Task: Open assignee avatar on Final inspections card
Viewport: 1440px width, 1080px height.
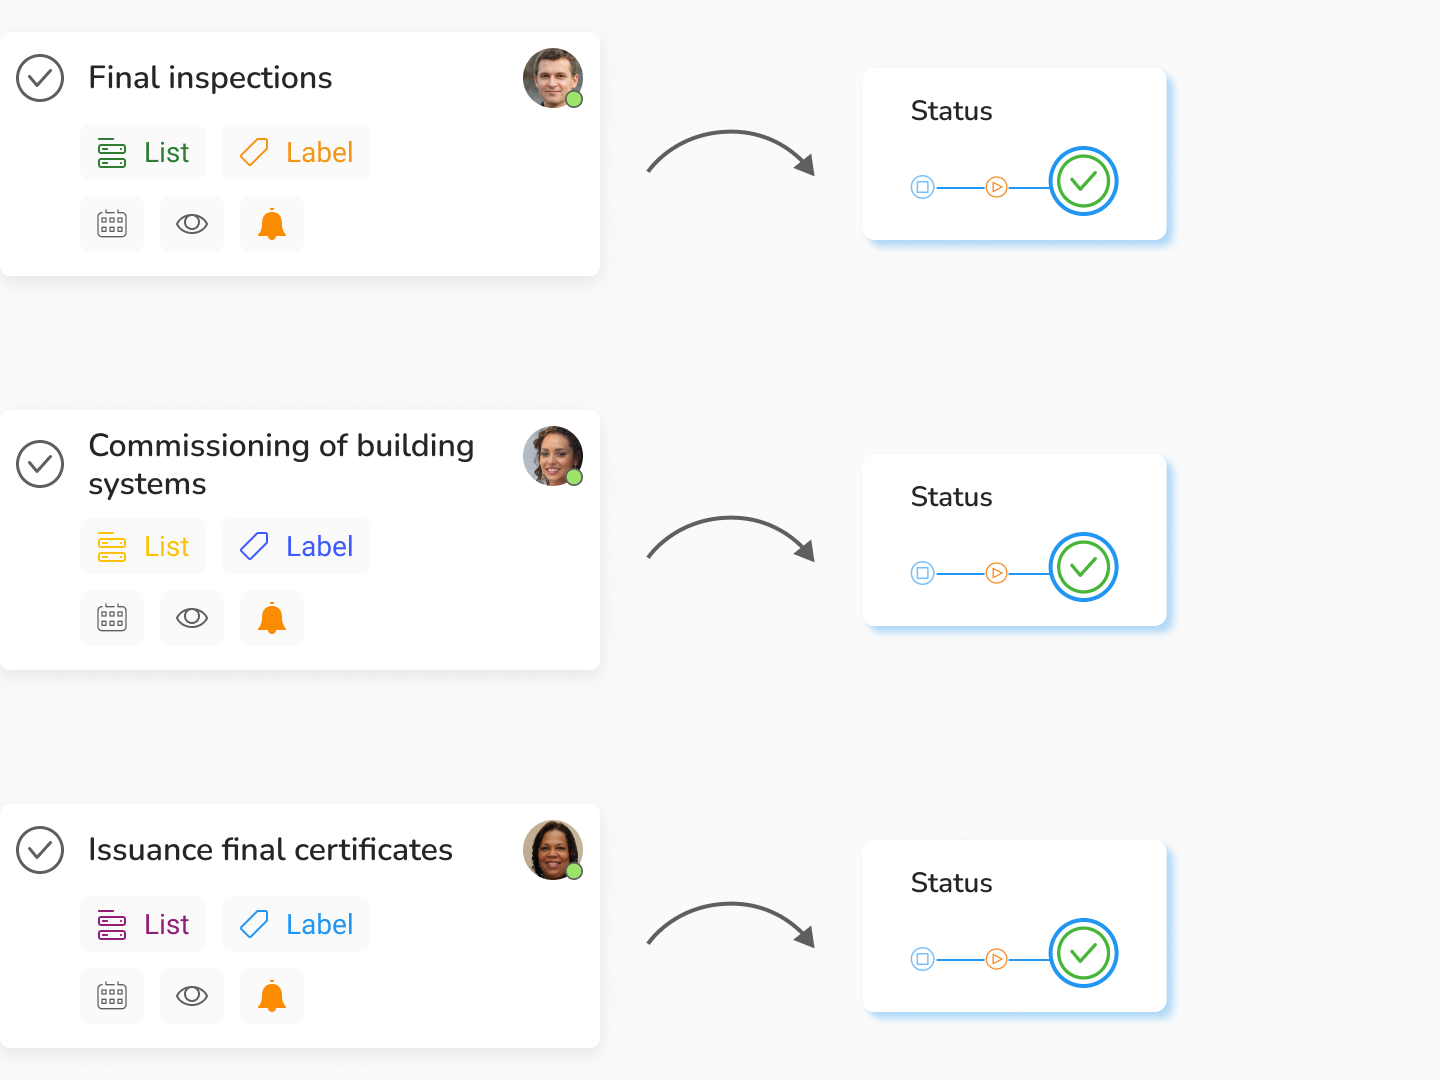Action: (x=552, y=78)
